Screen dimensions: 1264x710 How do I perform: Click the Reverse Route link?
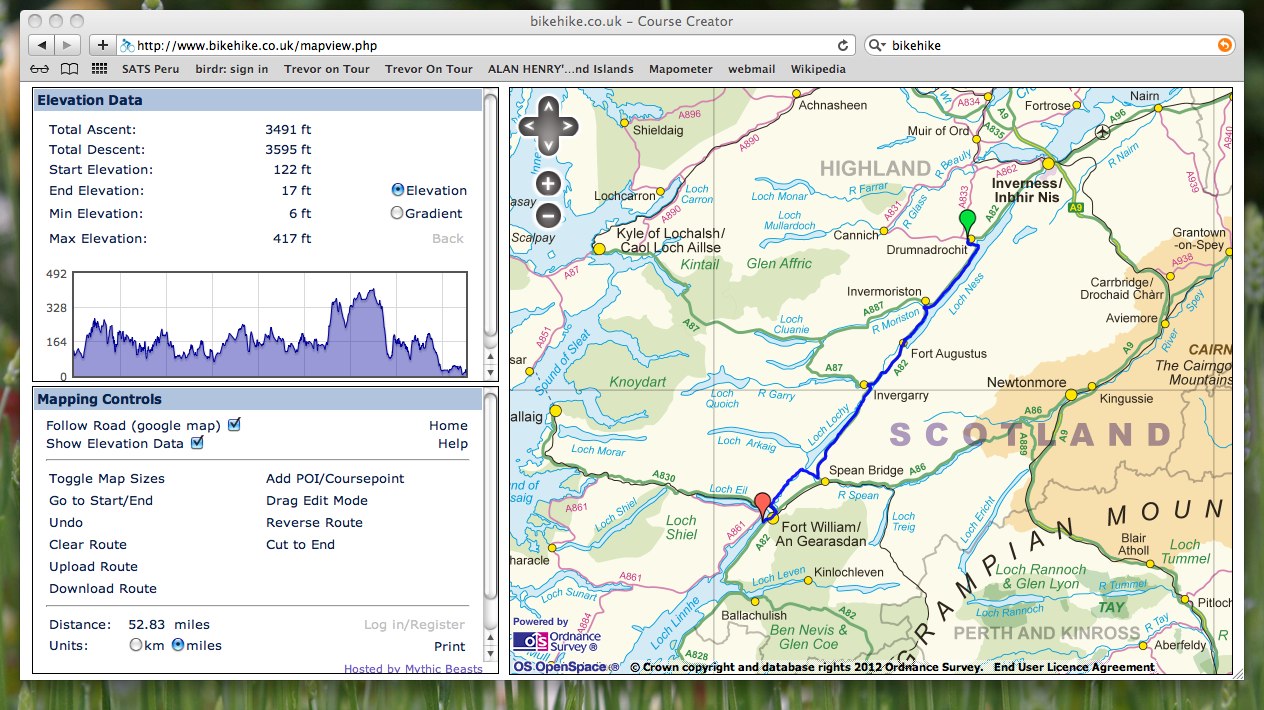tap(314, 522)
